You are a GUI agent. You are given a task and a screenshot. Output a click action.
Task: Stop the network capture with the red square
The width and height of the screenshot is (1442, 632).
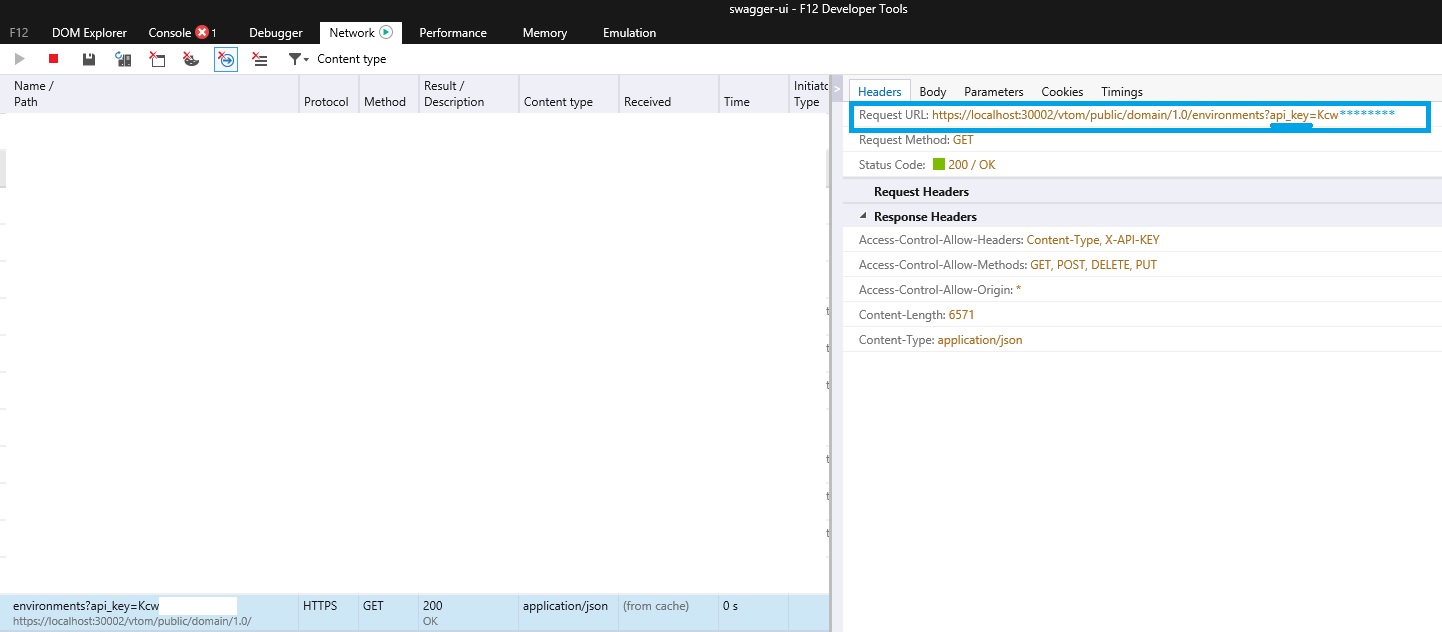pos(54,59)
